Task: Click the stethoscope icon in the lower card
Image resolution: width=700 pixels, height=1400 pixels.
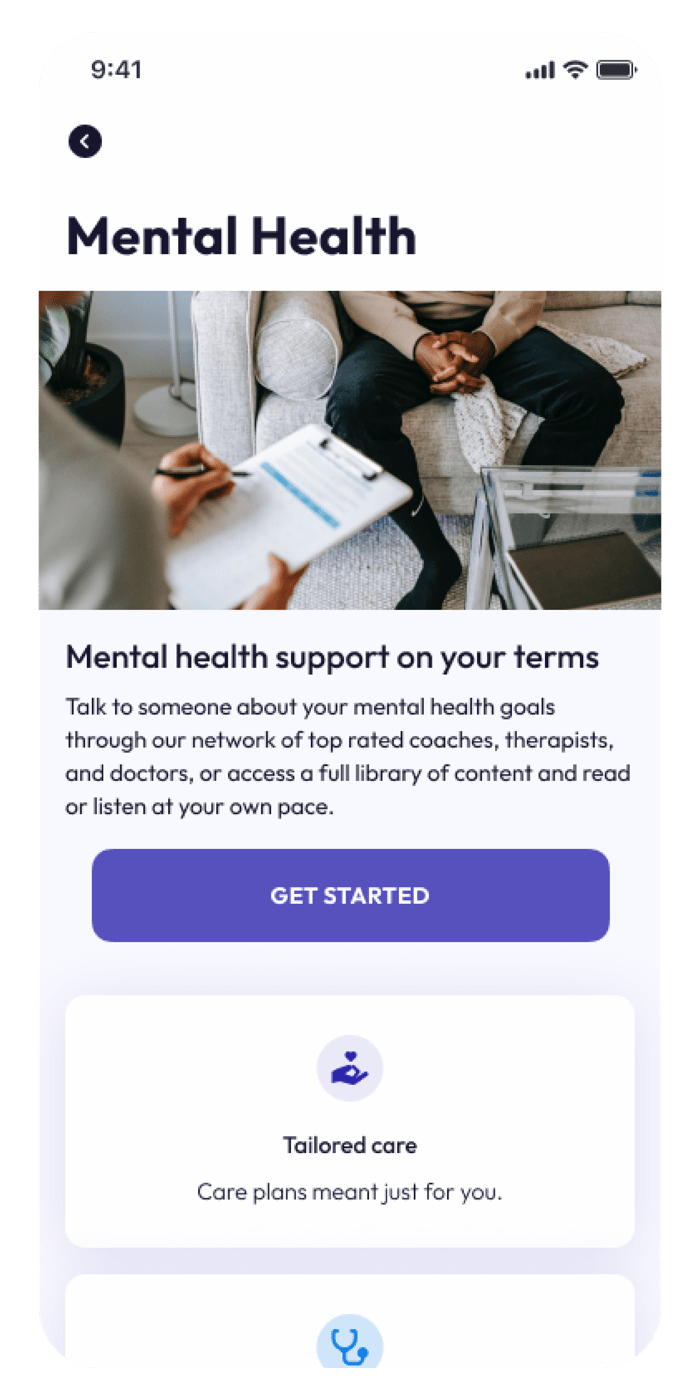Action: coord(350,1341)
